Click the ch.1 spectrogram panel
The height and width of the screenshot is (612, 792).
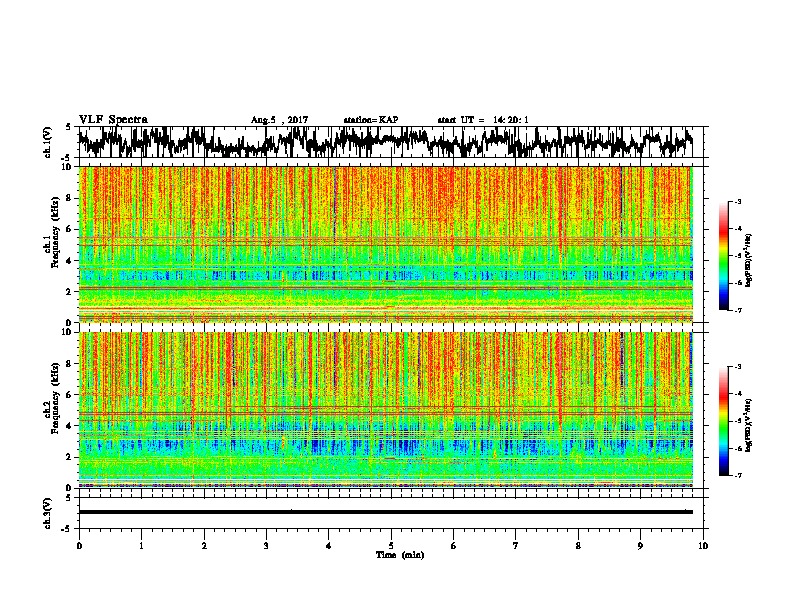click(x=385, y=244)
